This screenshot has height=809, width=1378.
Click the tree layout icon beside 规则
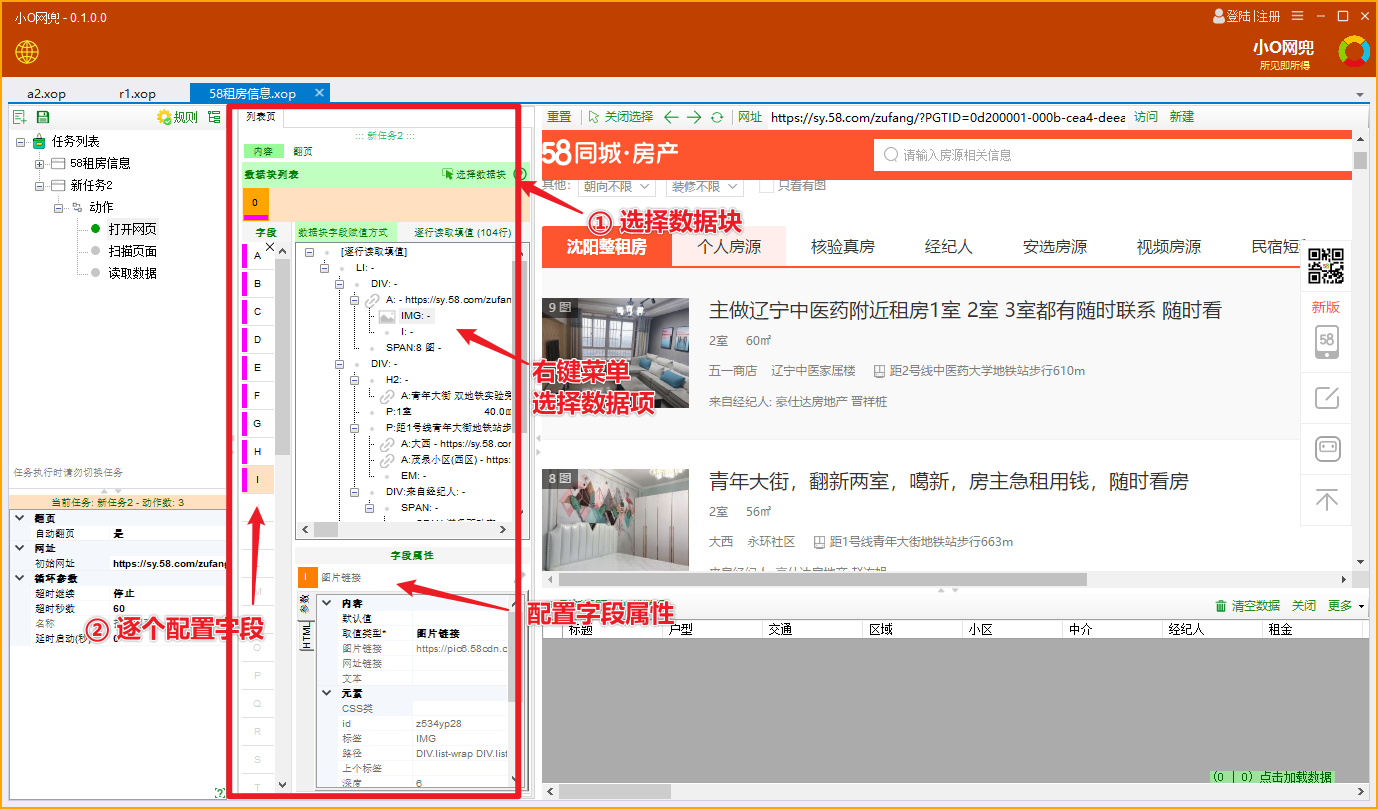(214, 117)
